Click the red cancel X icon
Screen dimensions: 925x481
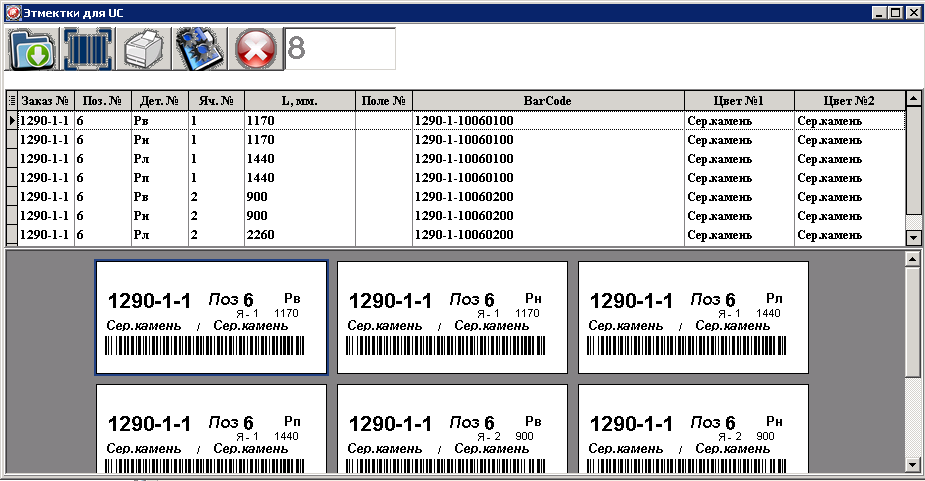[x=255, y=48]
